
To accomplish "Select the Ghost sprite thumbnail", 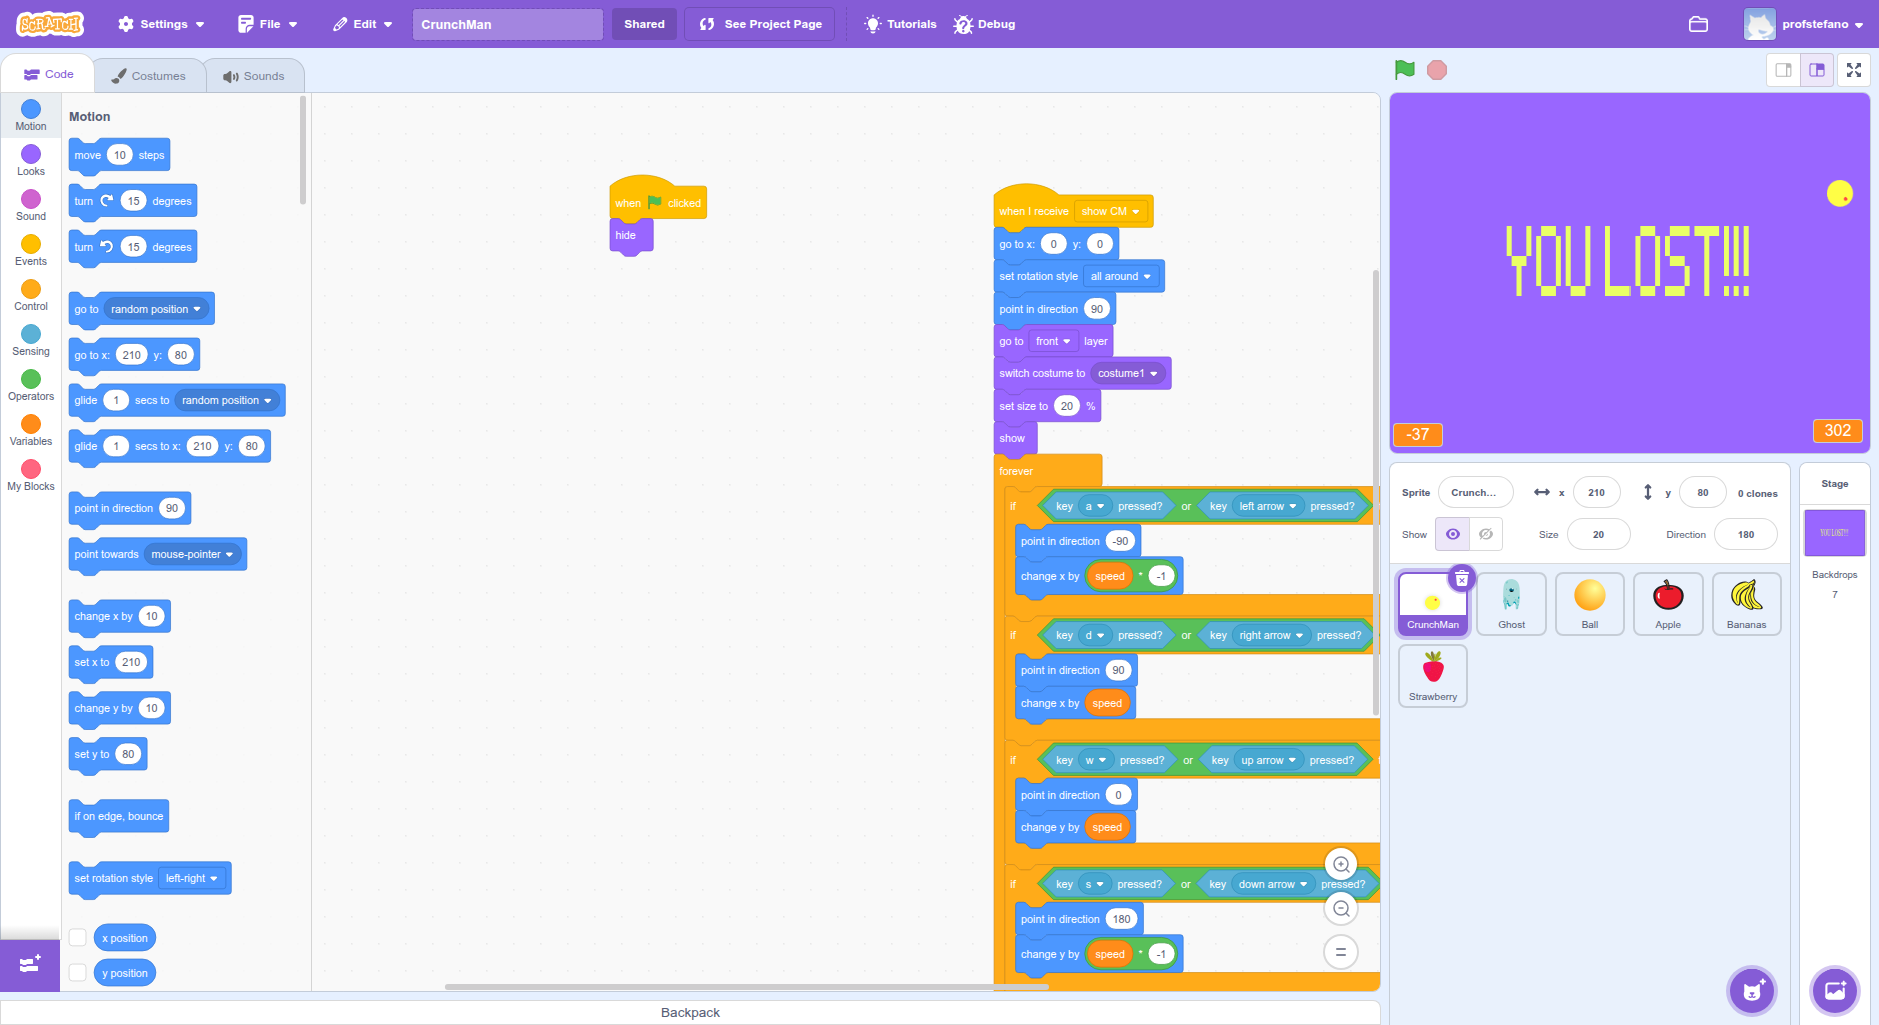I will (1511, 604).
